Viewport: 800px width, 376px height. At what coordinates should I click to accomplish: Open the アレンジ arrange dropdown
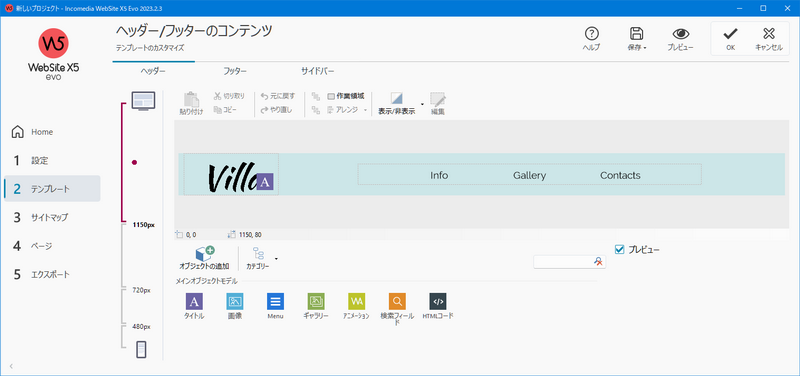(346, 110)
